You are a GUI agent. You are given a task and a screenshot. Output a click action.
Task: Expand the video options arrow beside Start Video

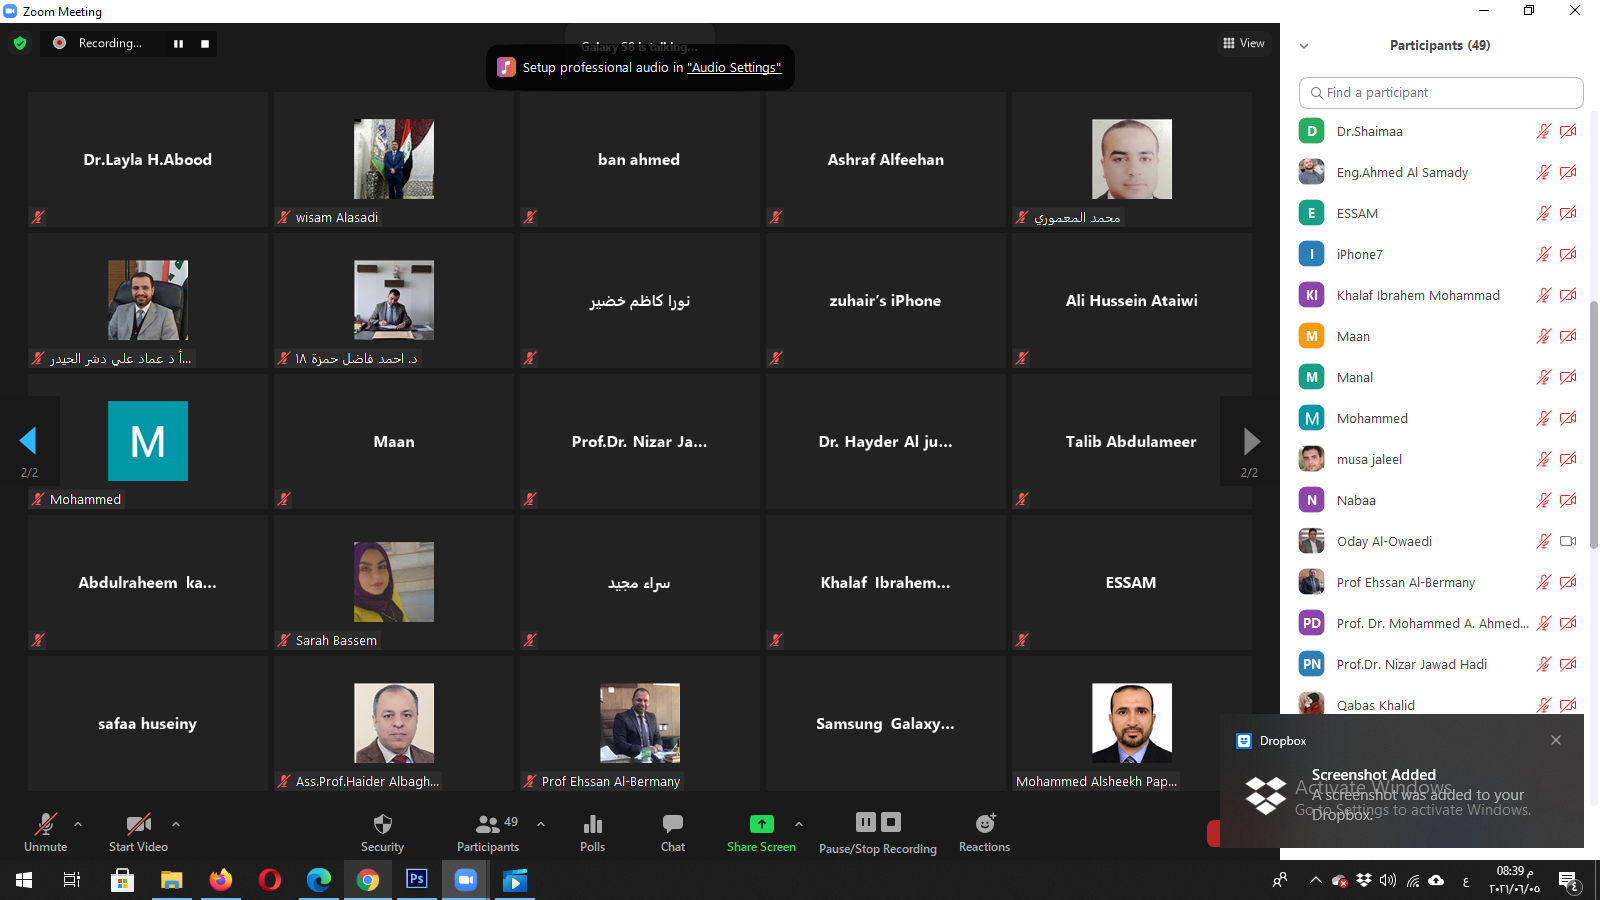(176, 824)
